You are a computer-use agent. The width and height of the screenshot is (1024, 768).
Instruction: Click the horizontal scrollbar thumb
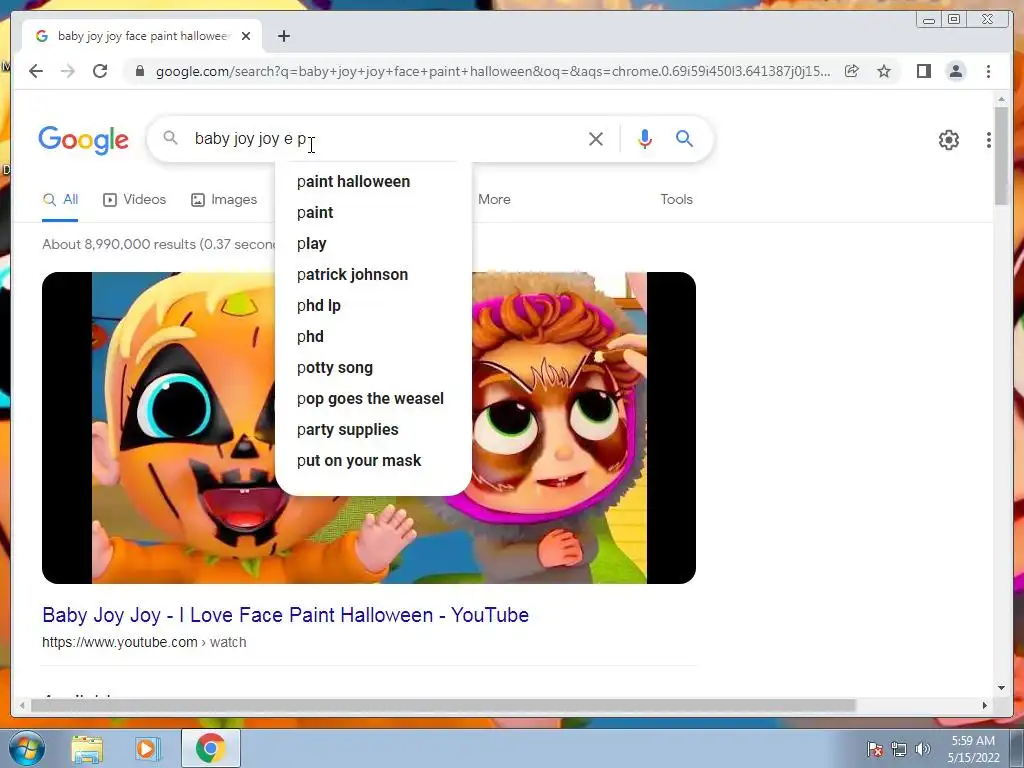coord(443,705)
